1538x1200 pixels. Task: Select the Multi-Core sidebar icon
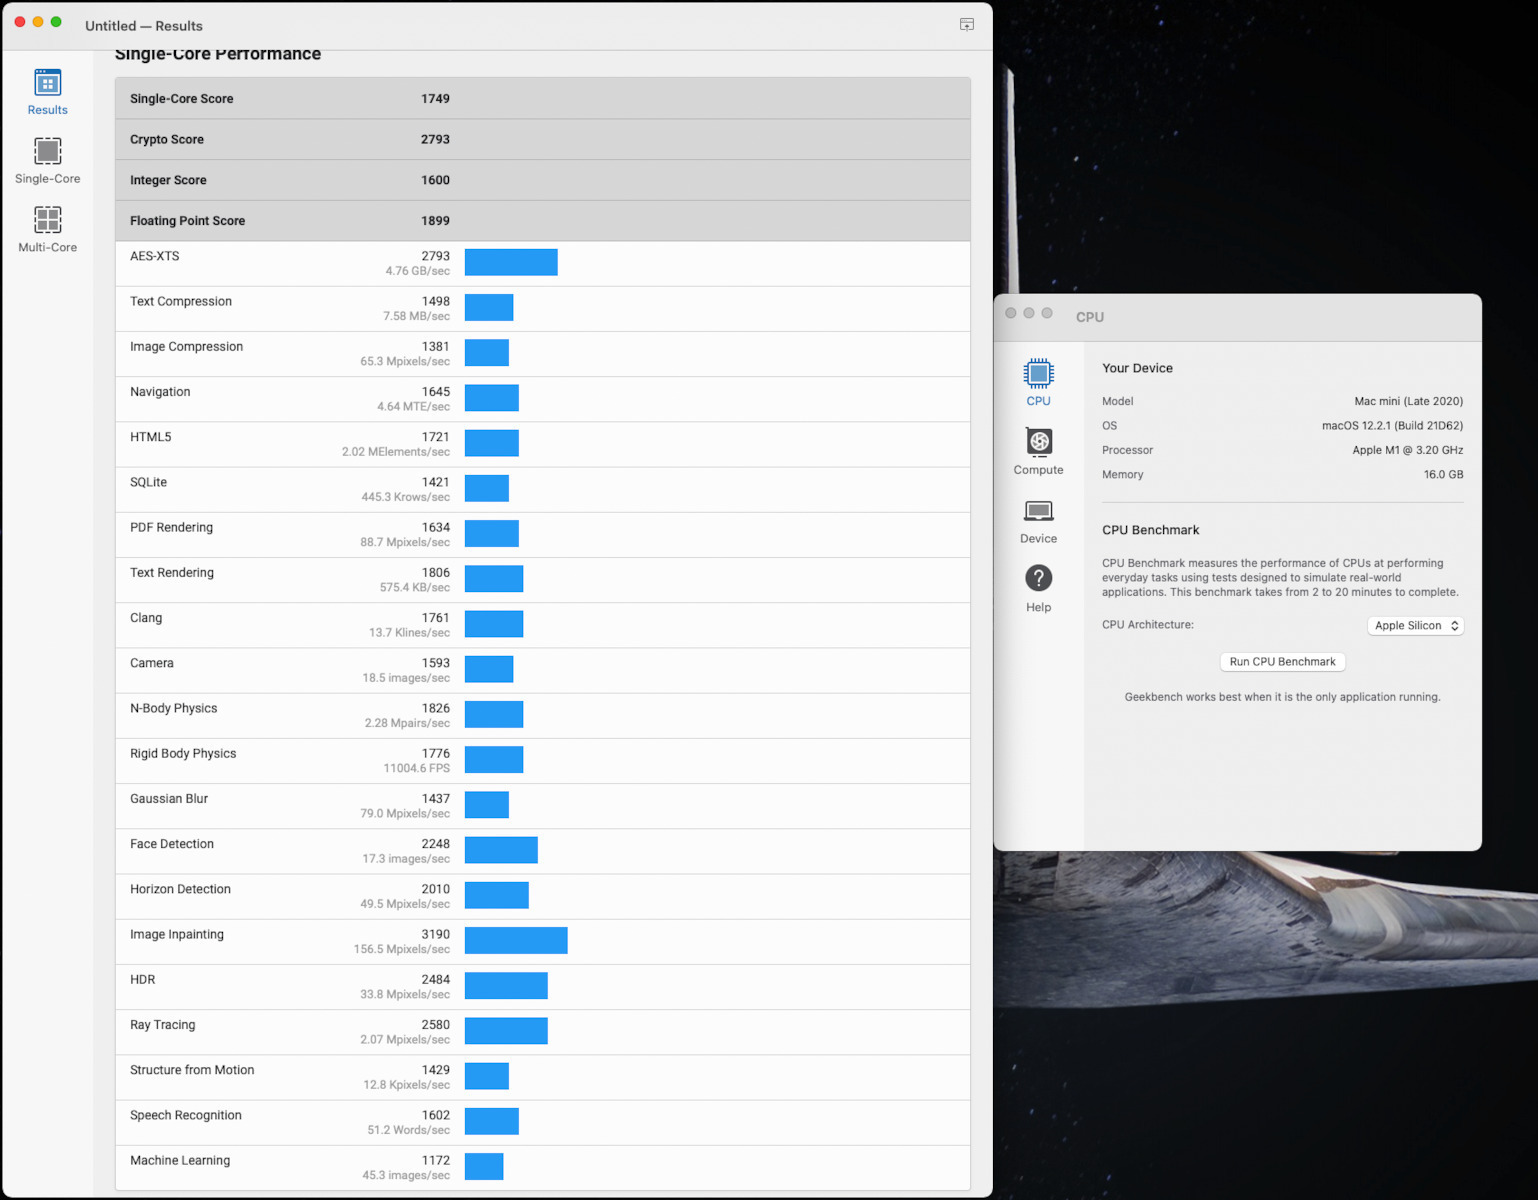tap(47, 220)
